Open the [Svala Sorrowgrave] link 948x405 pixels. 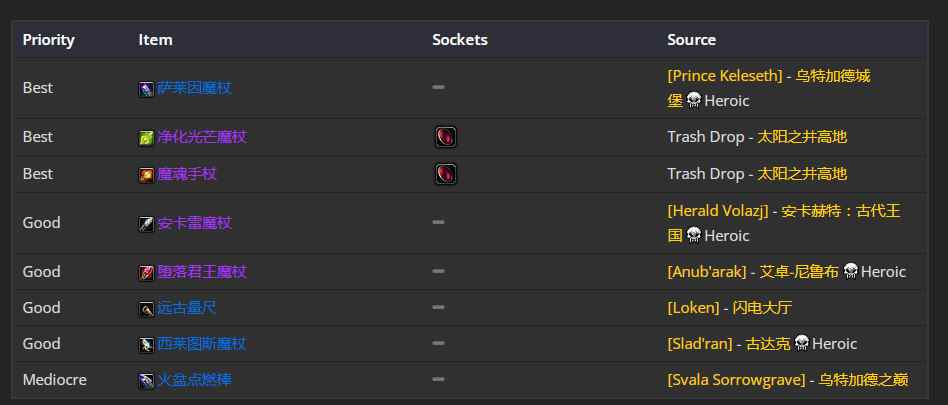(x=736, y=380)
